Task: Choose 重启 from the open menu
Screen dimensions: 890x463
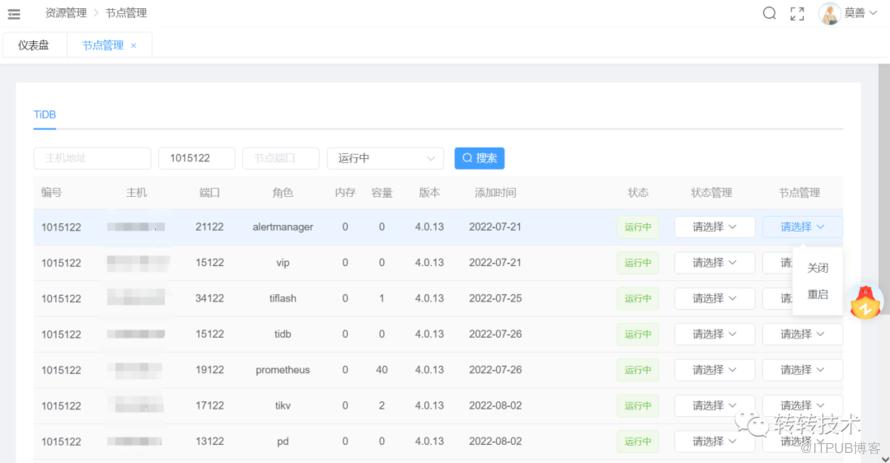Action: pyautogui.click(x=818, y=294)
